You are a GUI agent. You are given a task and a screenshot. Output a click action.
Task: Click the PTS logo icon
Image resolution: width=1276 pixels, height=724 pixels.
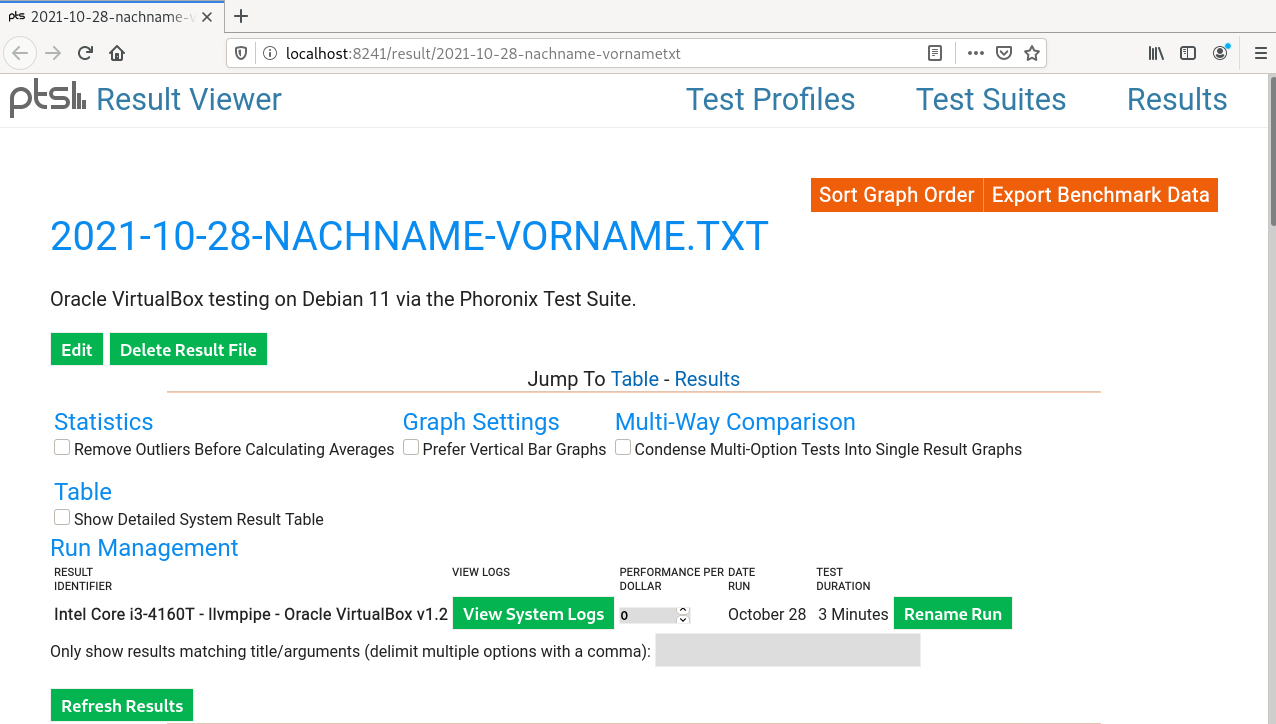click(47, 99)
